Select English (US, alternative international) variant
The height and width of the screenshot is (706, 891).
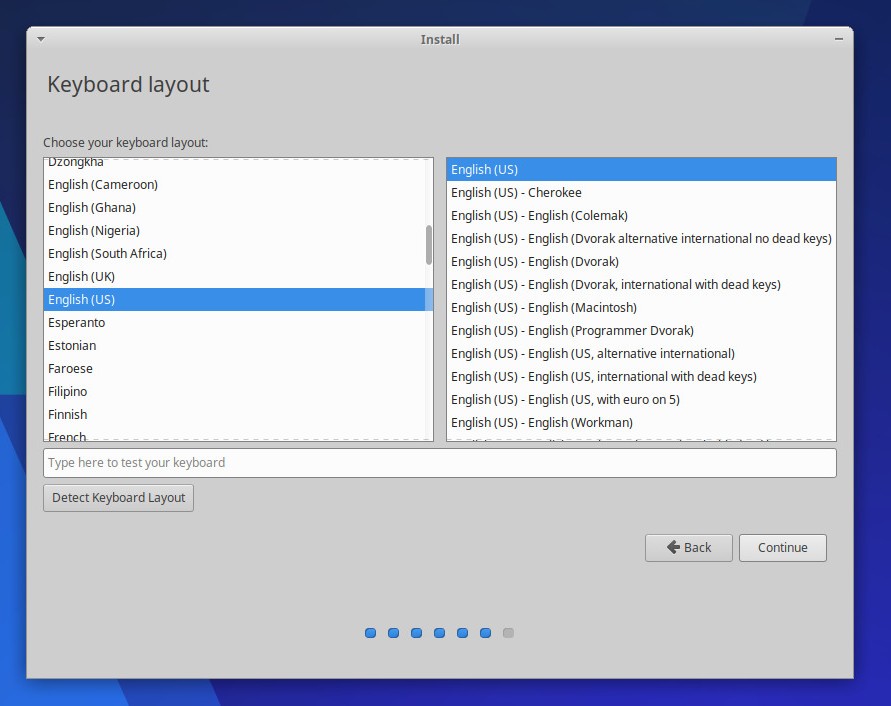tap(641, 354)
